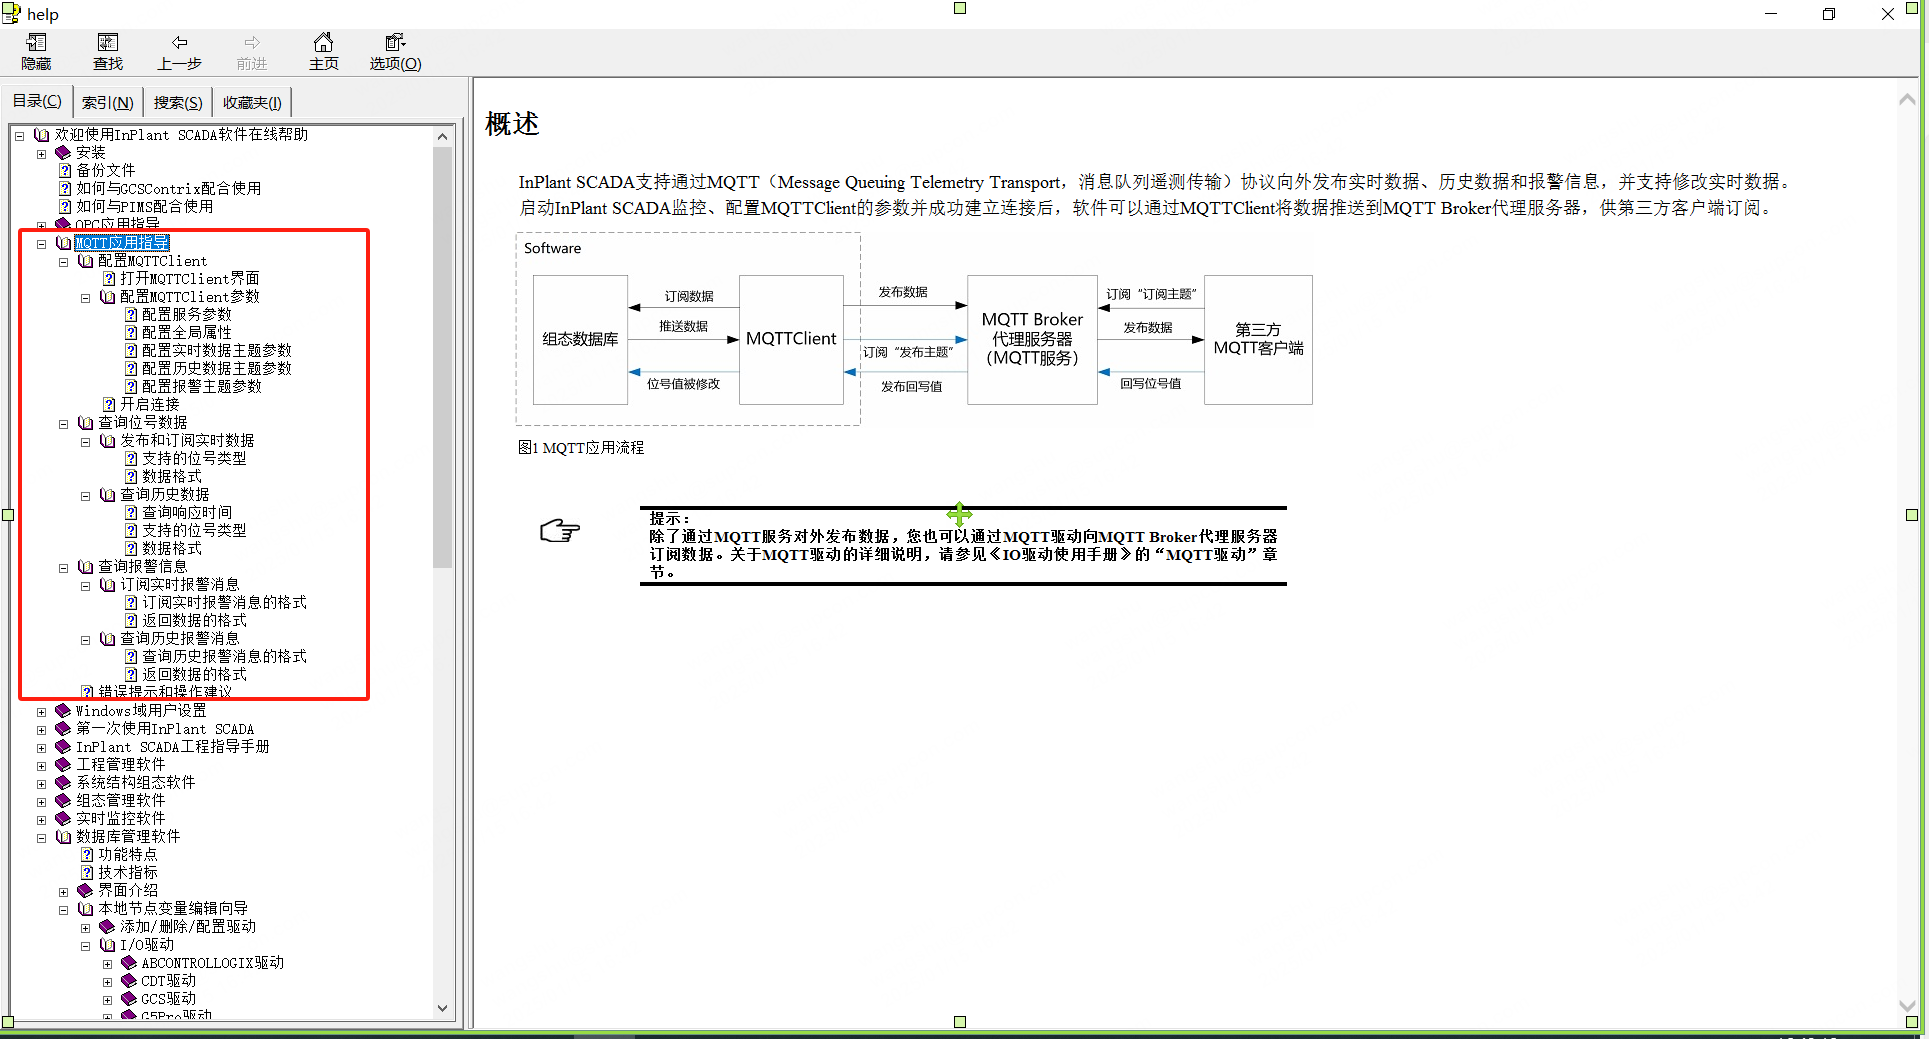Open the 选项(O) options menu

396,52
